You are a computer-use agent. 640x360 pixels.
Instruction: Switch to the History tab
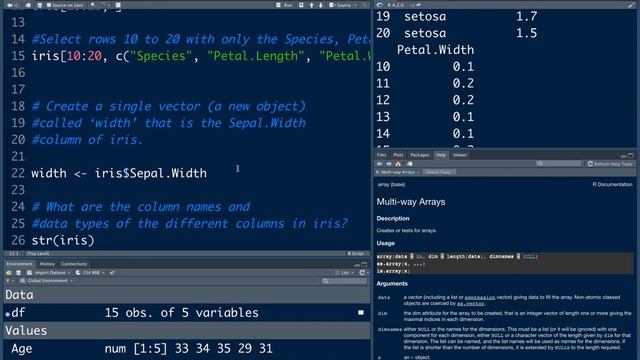(47, 264)
